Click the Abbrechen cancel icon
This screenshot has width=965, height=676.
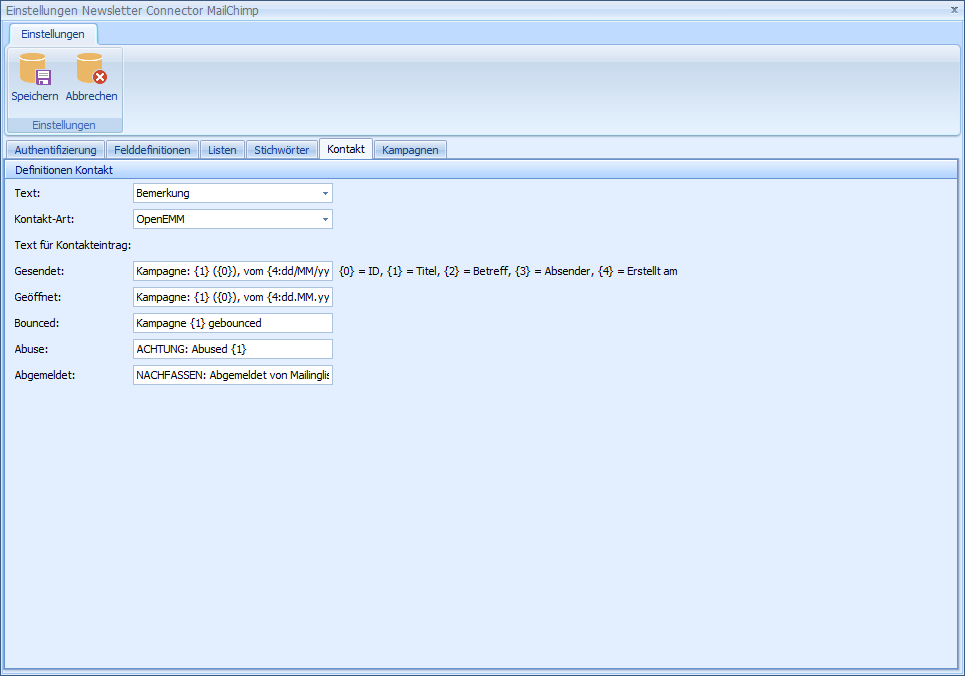click(x=91, y=70)
